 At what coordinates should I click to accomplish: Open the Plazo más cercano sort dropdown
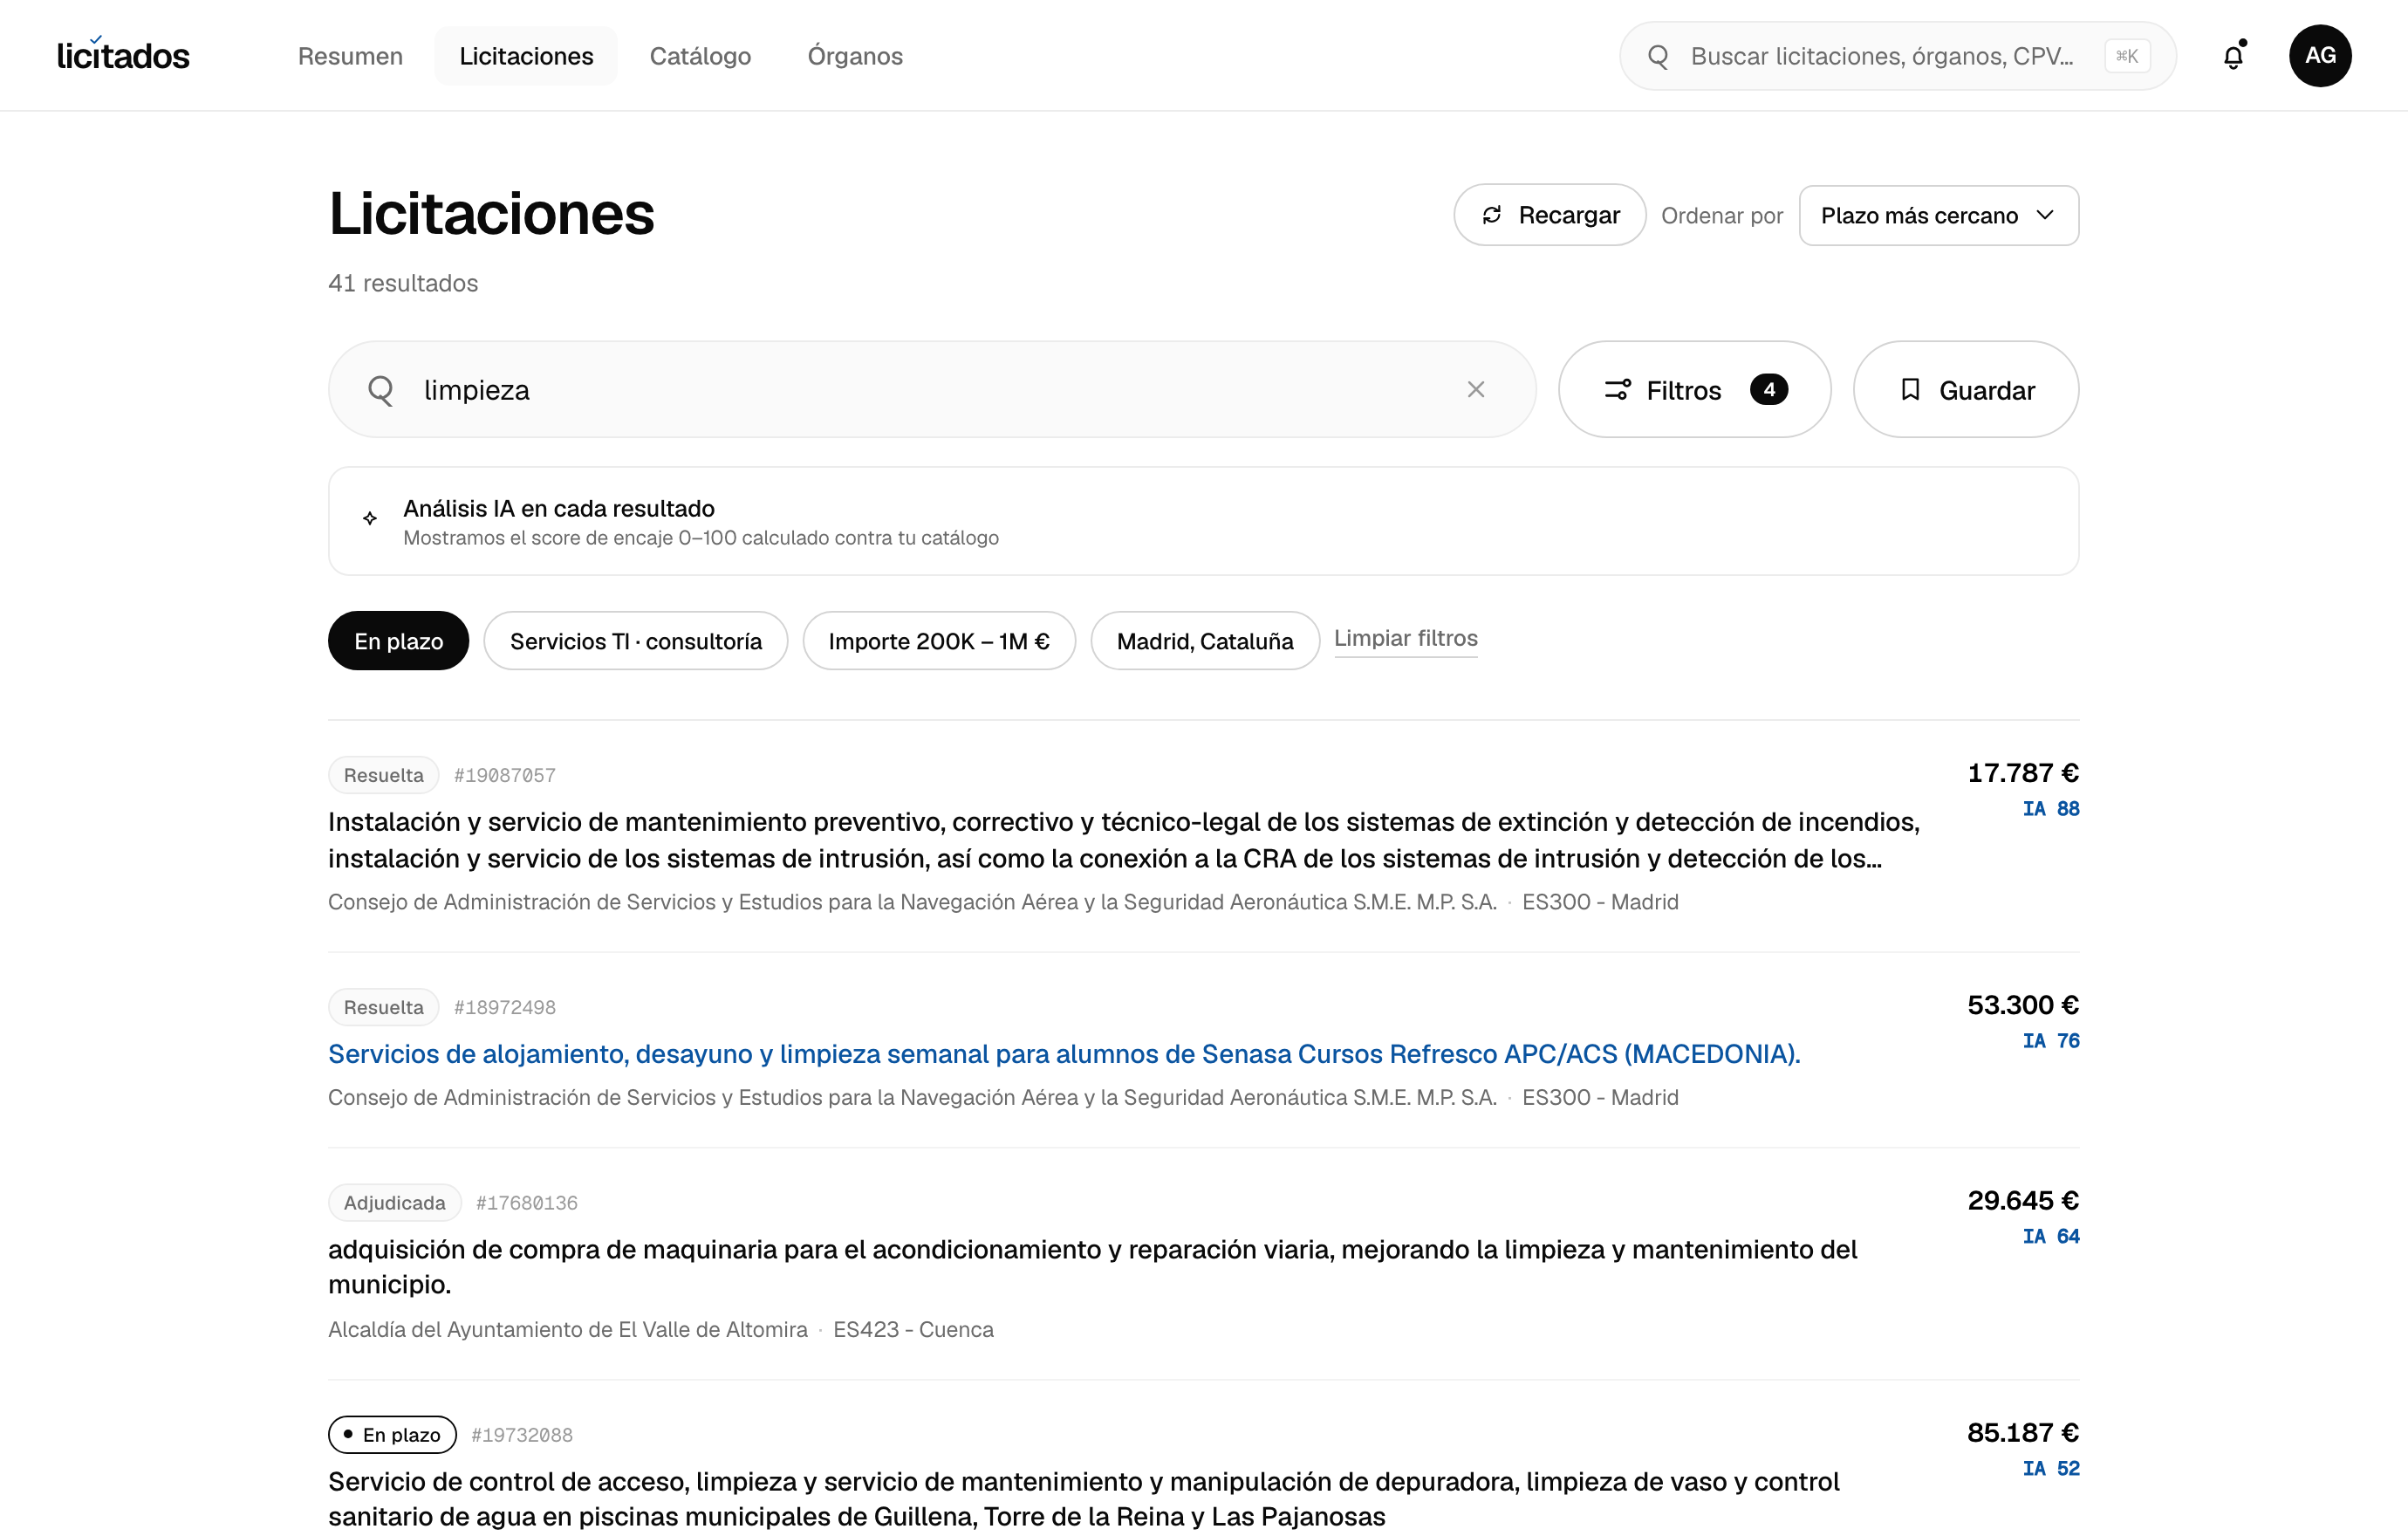(x=1938, y=215)
